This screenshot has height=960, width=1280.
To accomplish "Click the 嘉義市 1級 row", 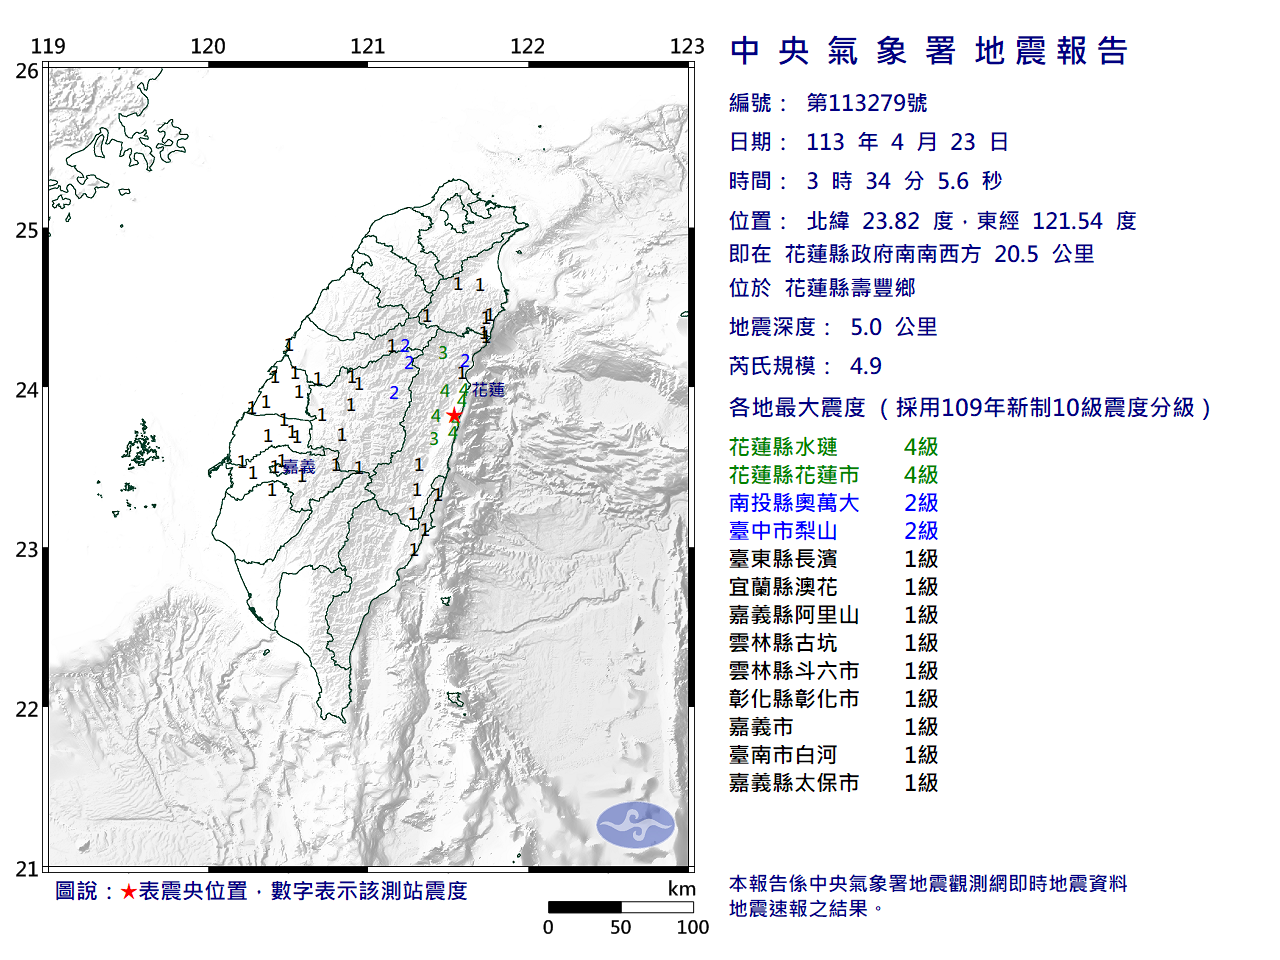I will (834, 727).
